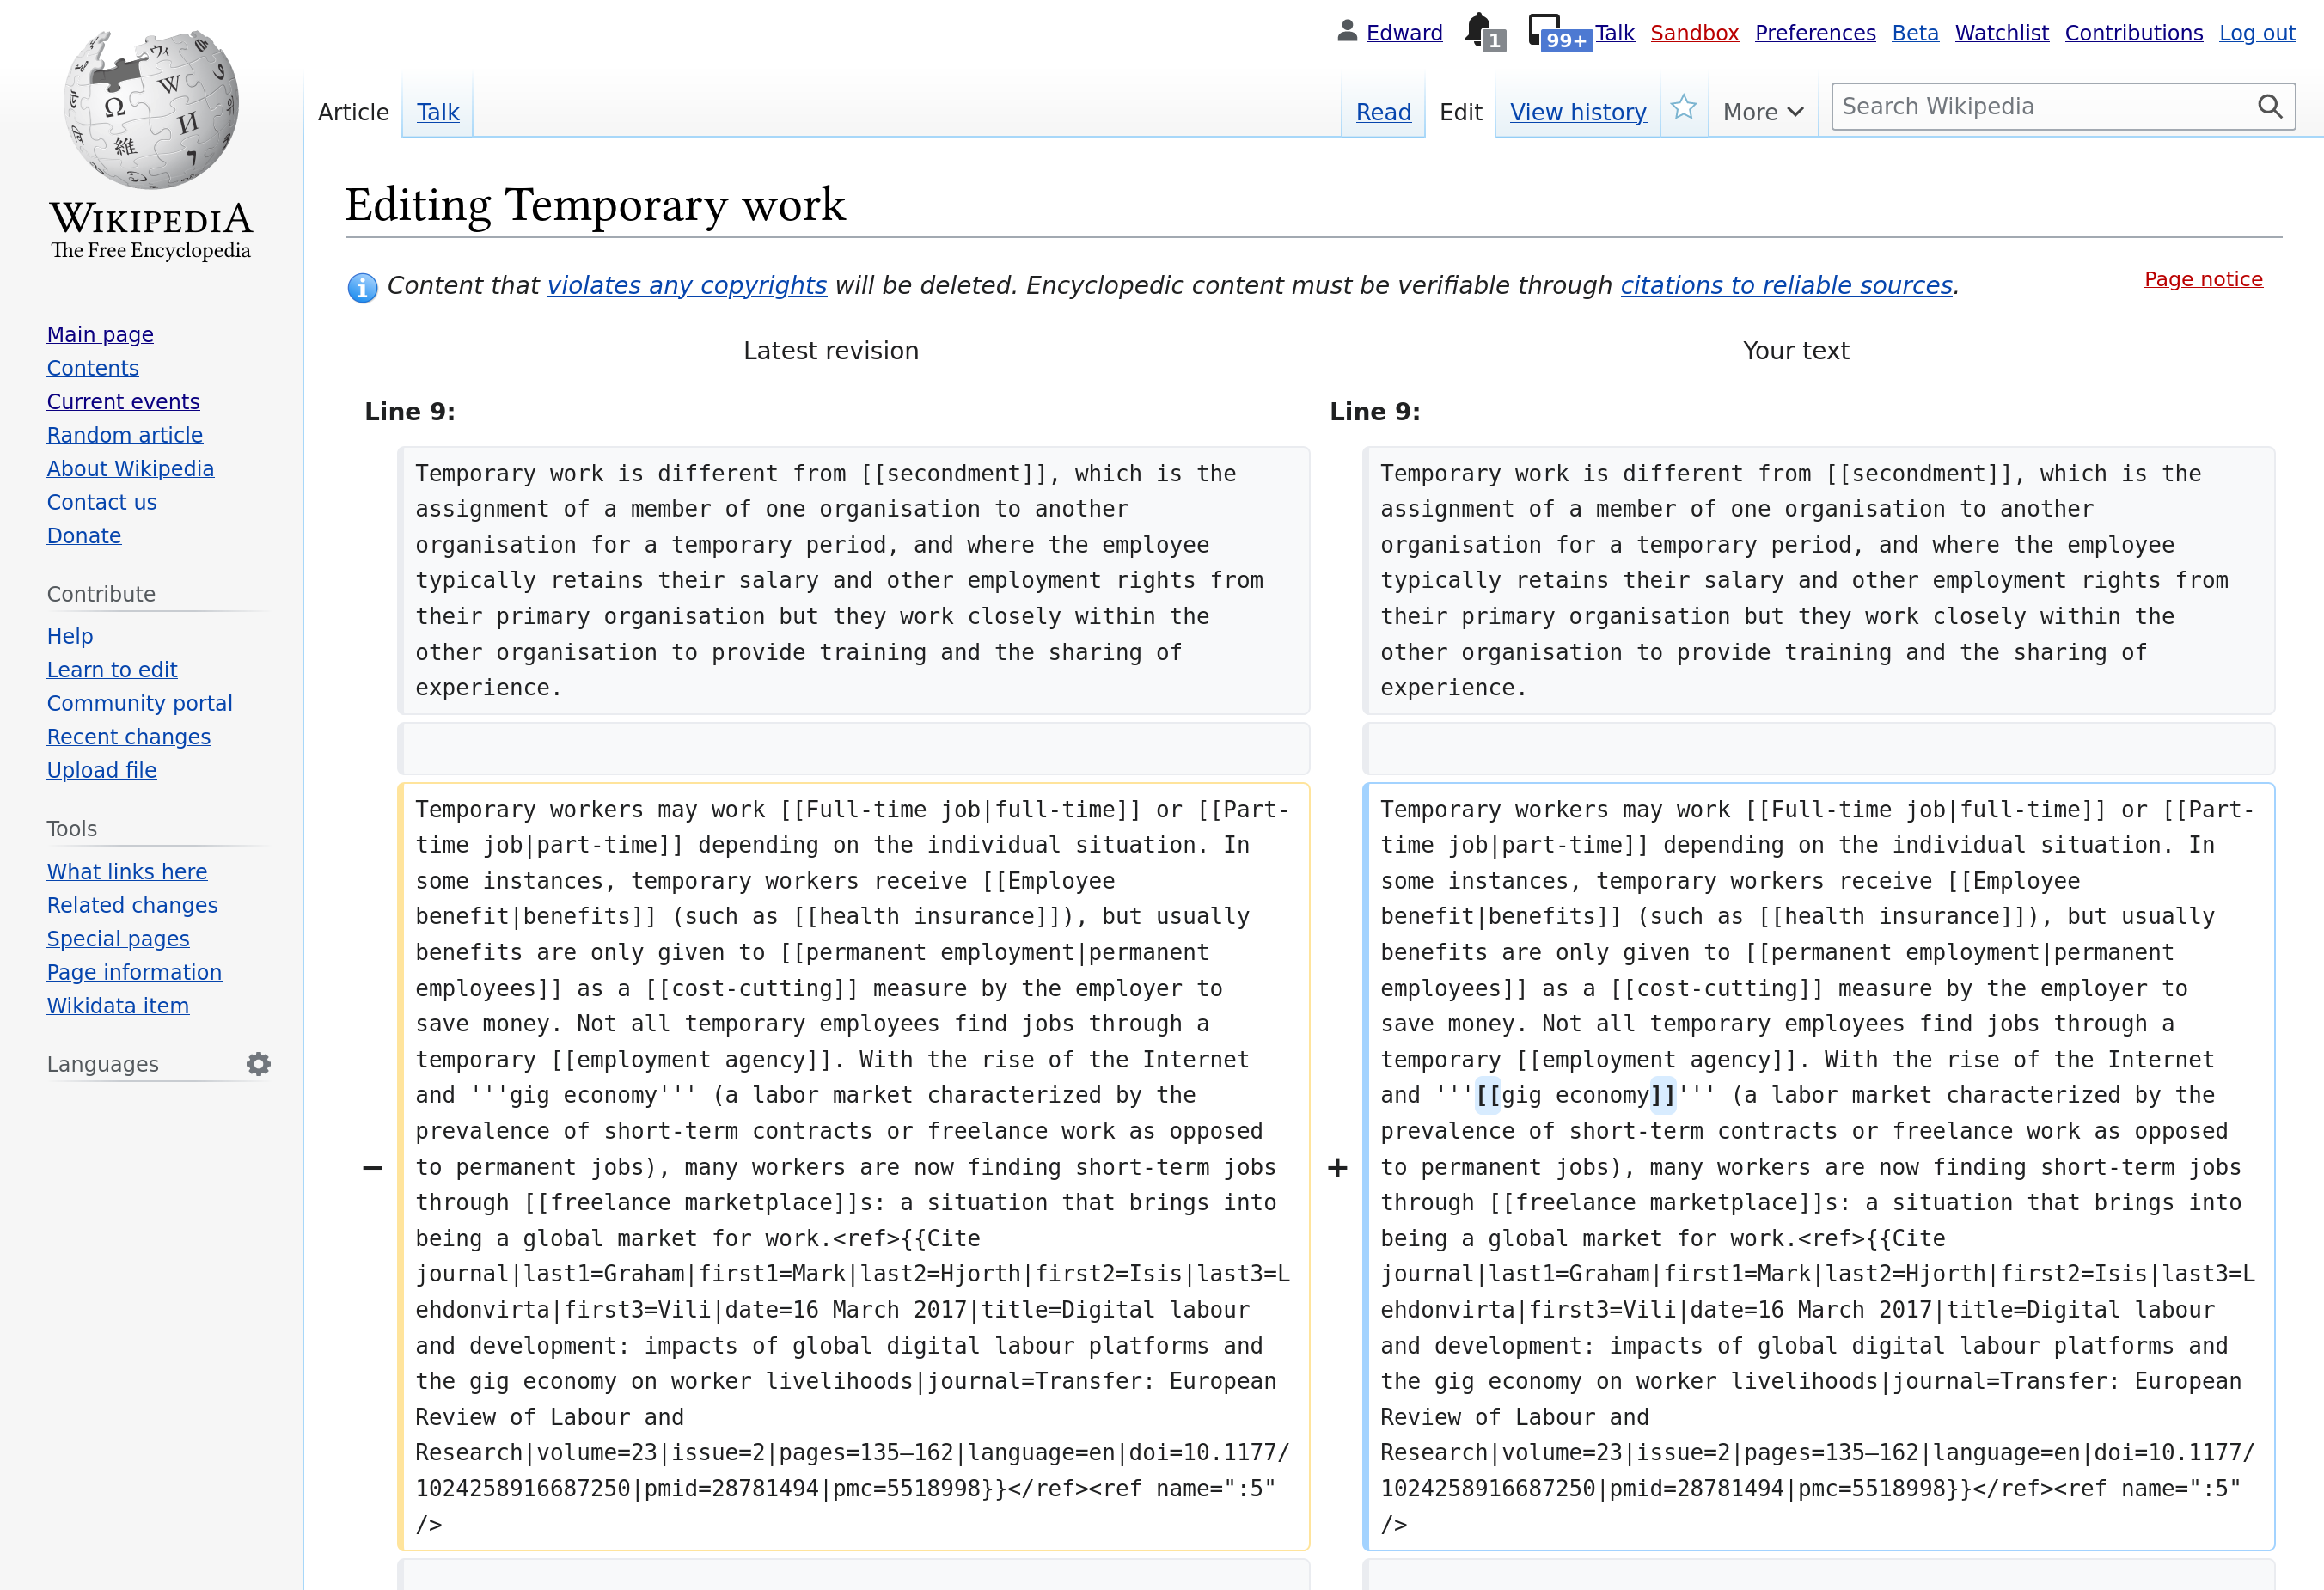
Task: Switch to the Talk tab
Action: (438, 112)
